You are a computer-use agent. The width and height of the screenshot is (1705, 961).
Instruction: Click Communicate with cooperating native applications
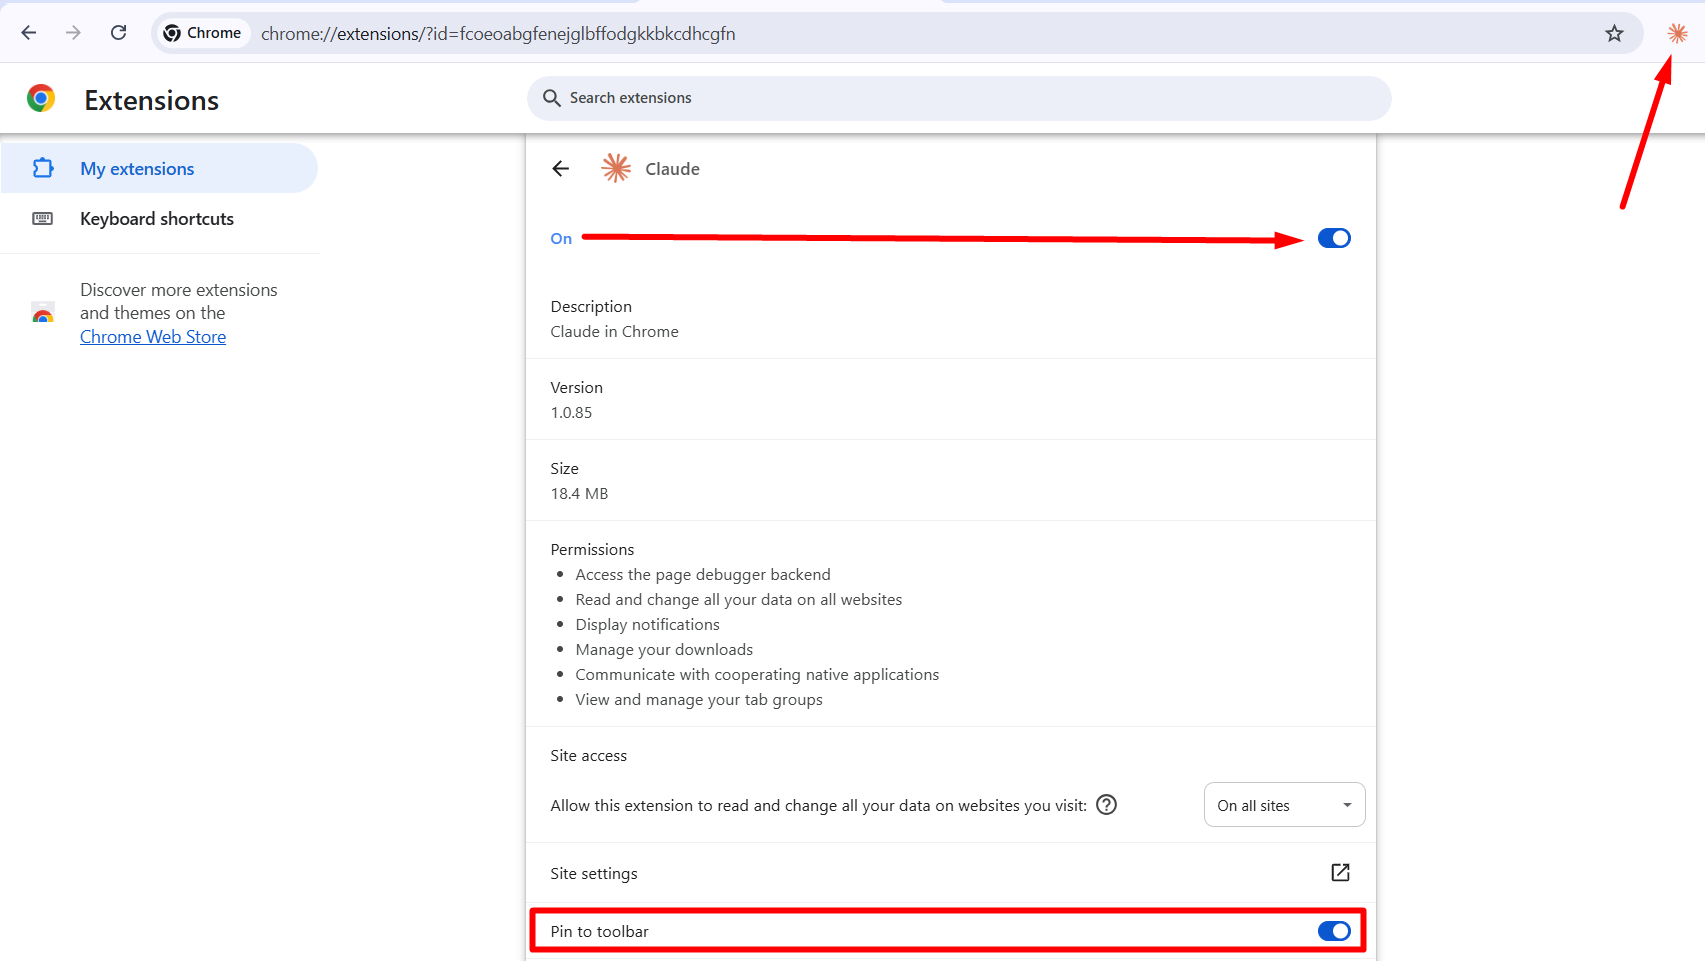(x=757, y=674)
